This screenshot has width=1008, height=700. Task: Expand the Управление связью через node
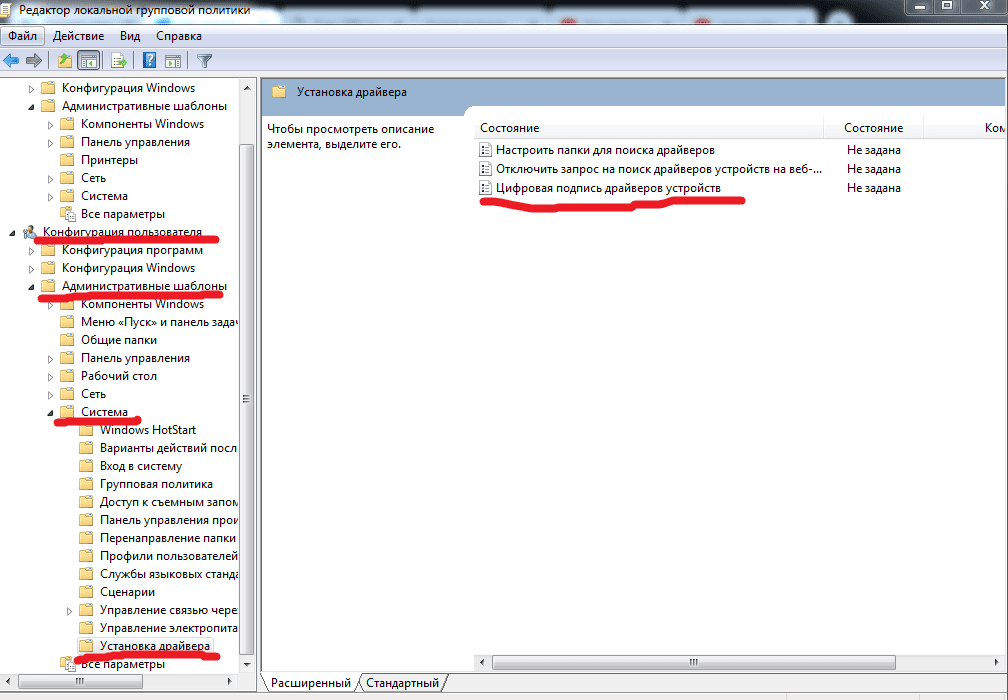coord(70,610)
